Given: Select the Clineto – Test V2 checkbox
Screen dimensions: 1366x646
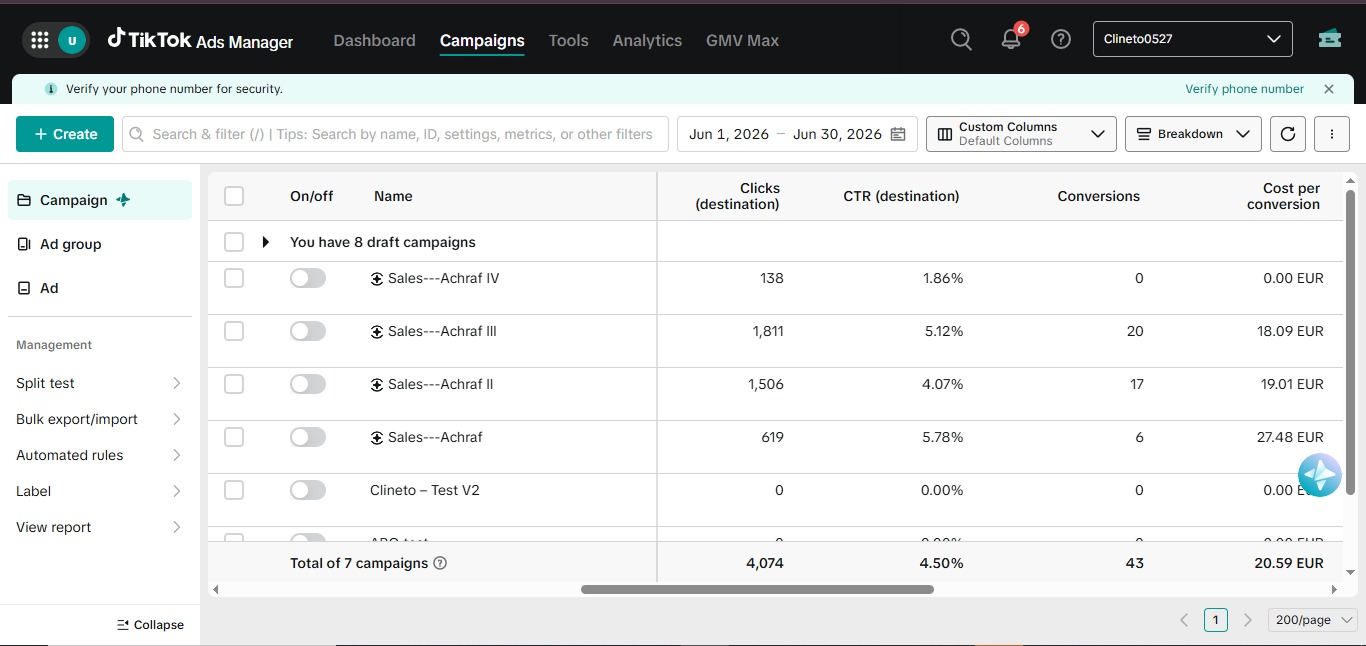Looking at the screenshot, I should click(x=234, y=490).
